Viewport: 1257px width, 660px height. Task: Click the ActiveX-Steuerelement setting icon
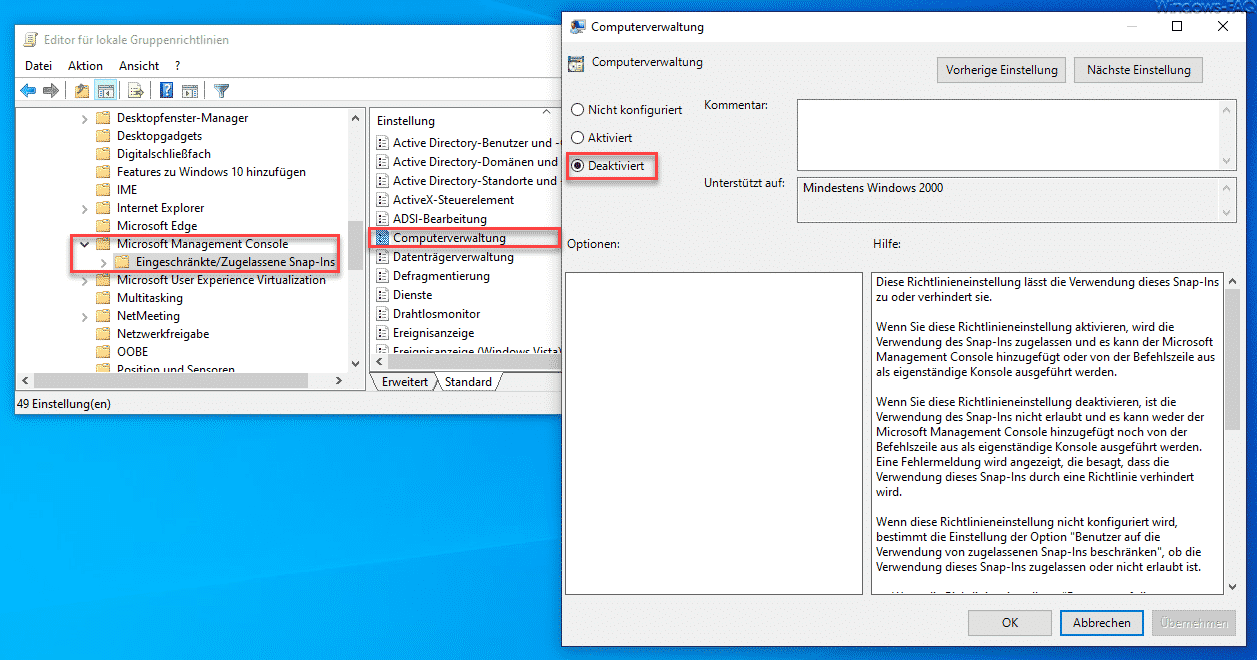point(382,200)
